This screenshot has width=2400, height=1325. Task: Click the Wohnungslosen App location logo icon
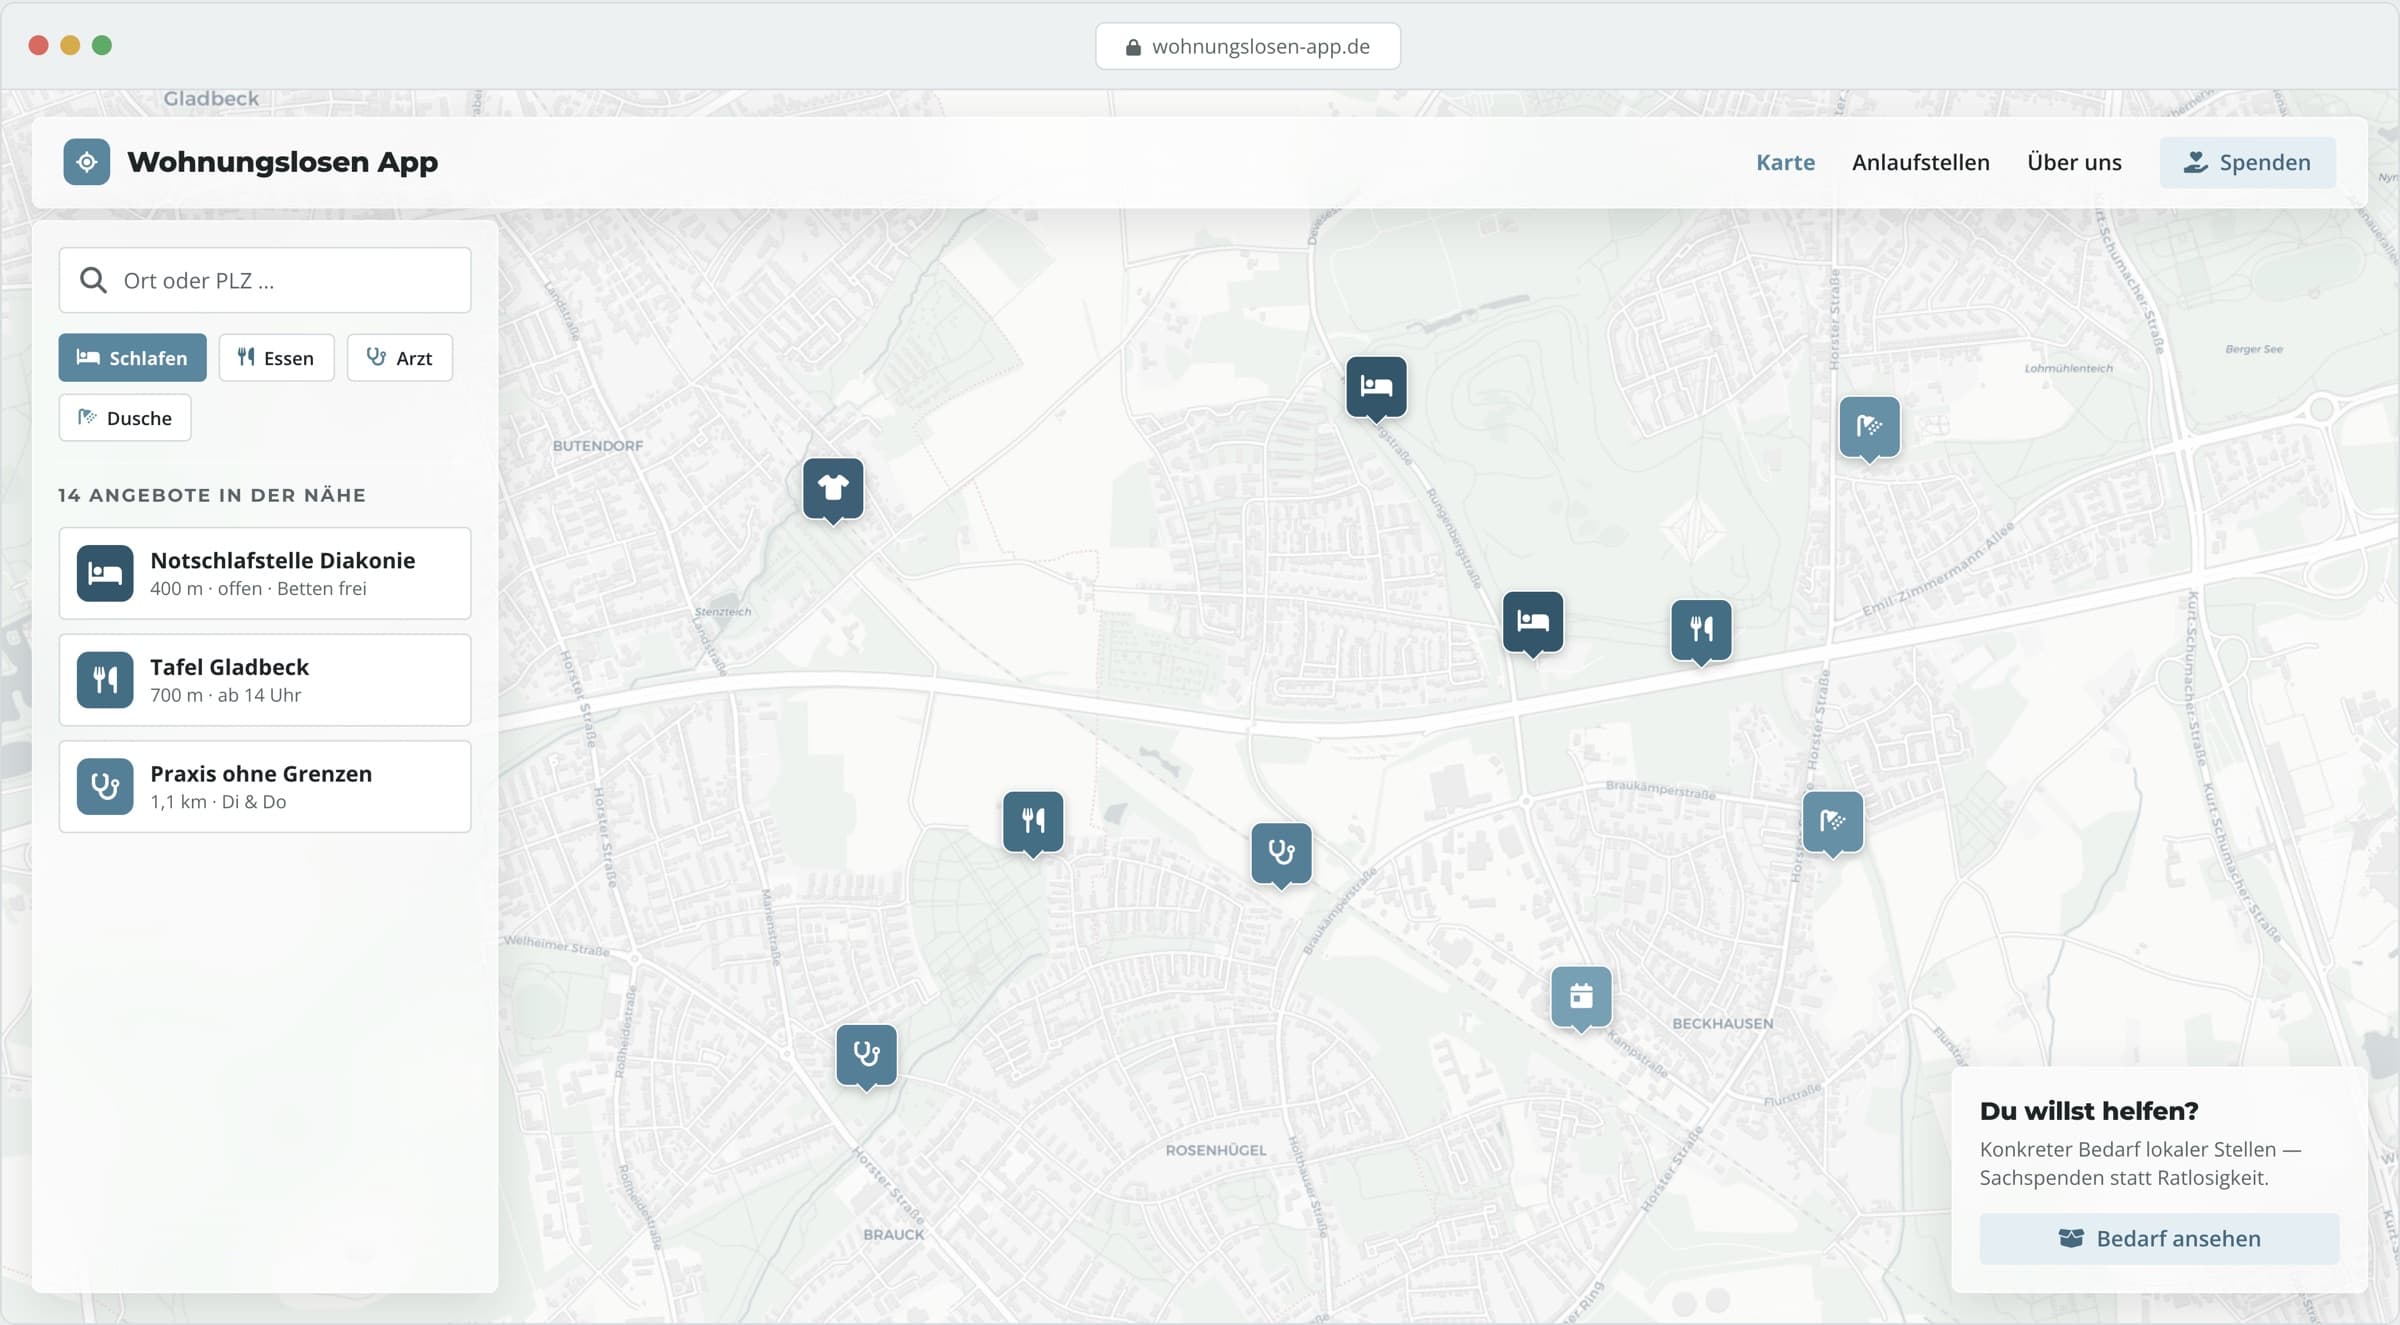point(87,162)
